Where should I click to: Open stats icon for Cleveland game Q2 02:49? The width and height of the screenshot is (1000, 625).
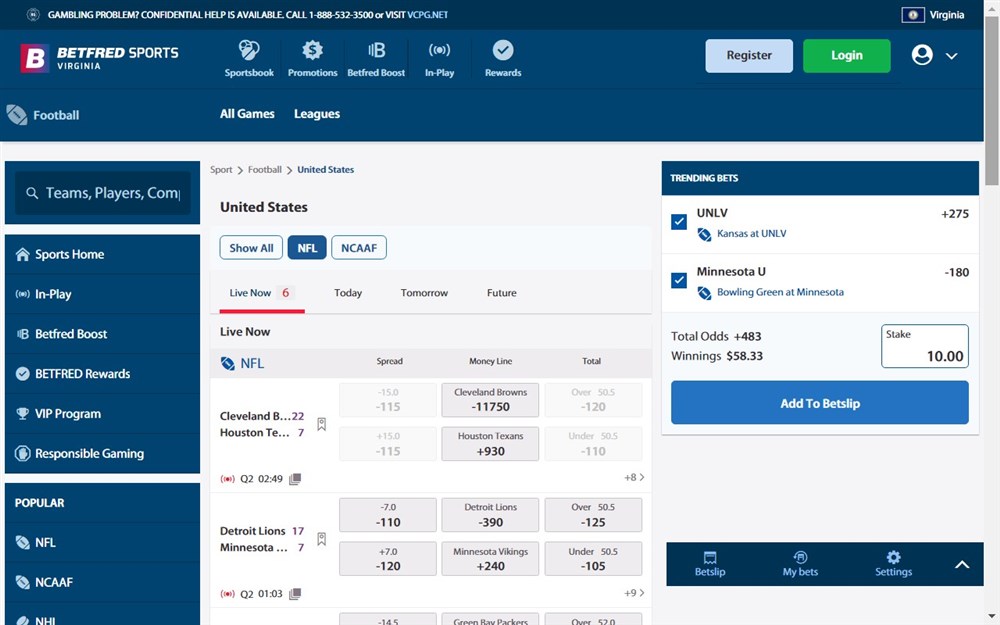(x=295, y=479)
